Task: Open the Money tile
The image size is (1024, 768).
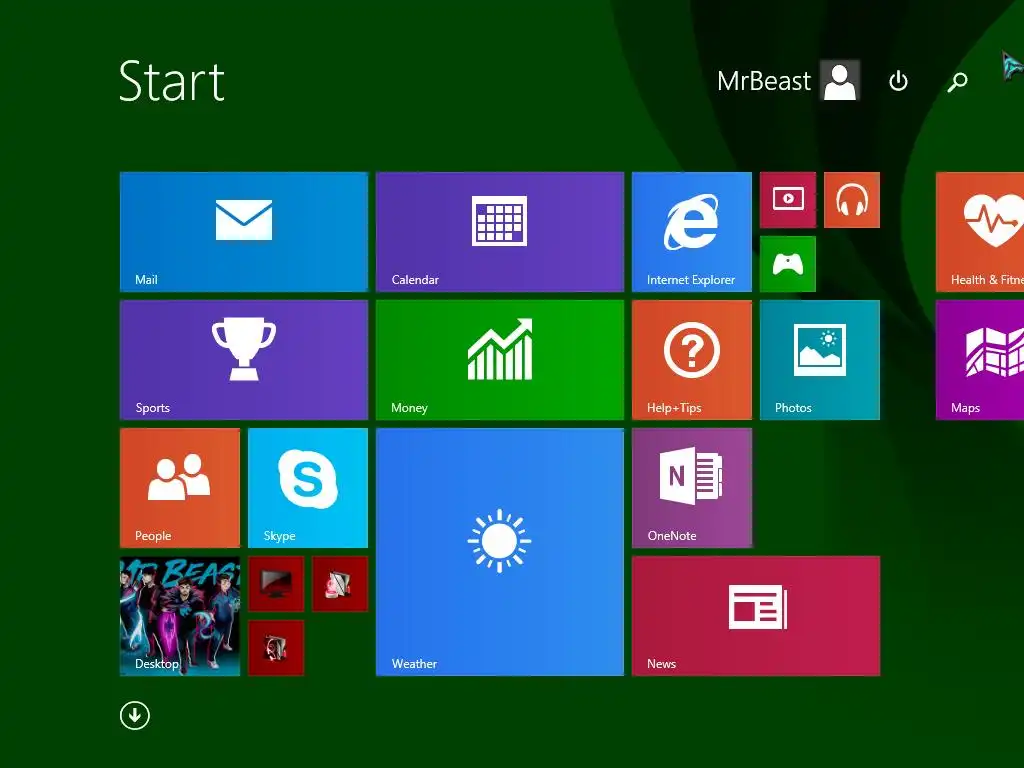Action: coord(500,359)
